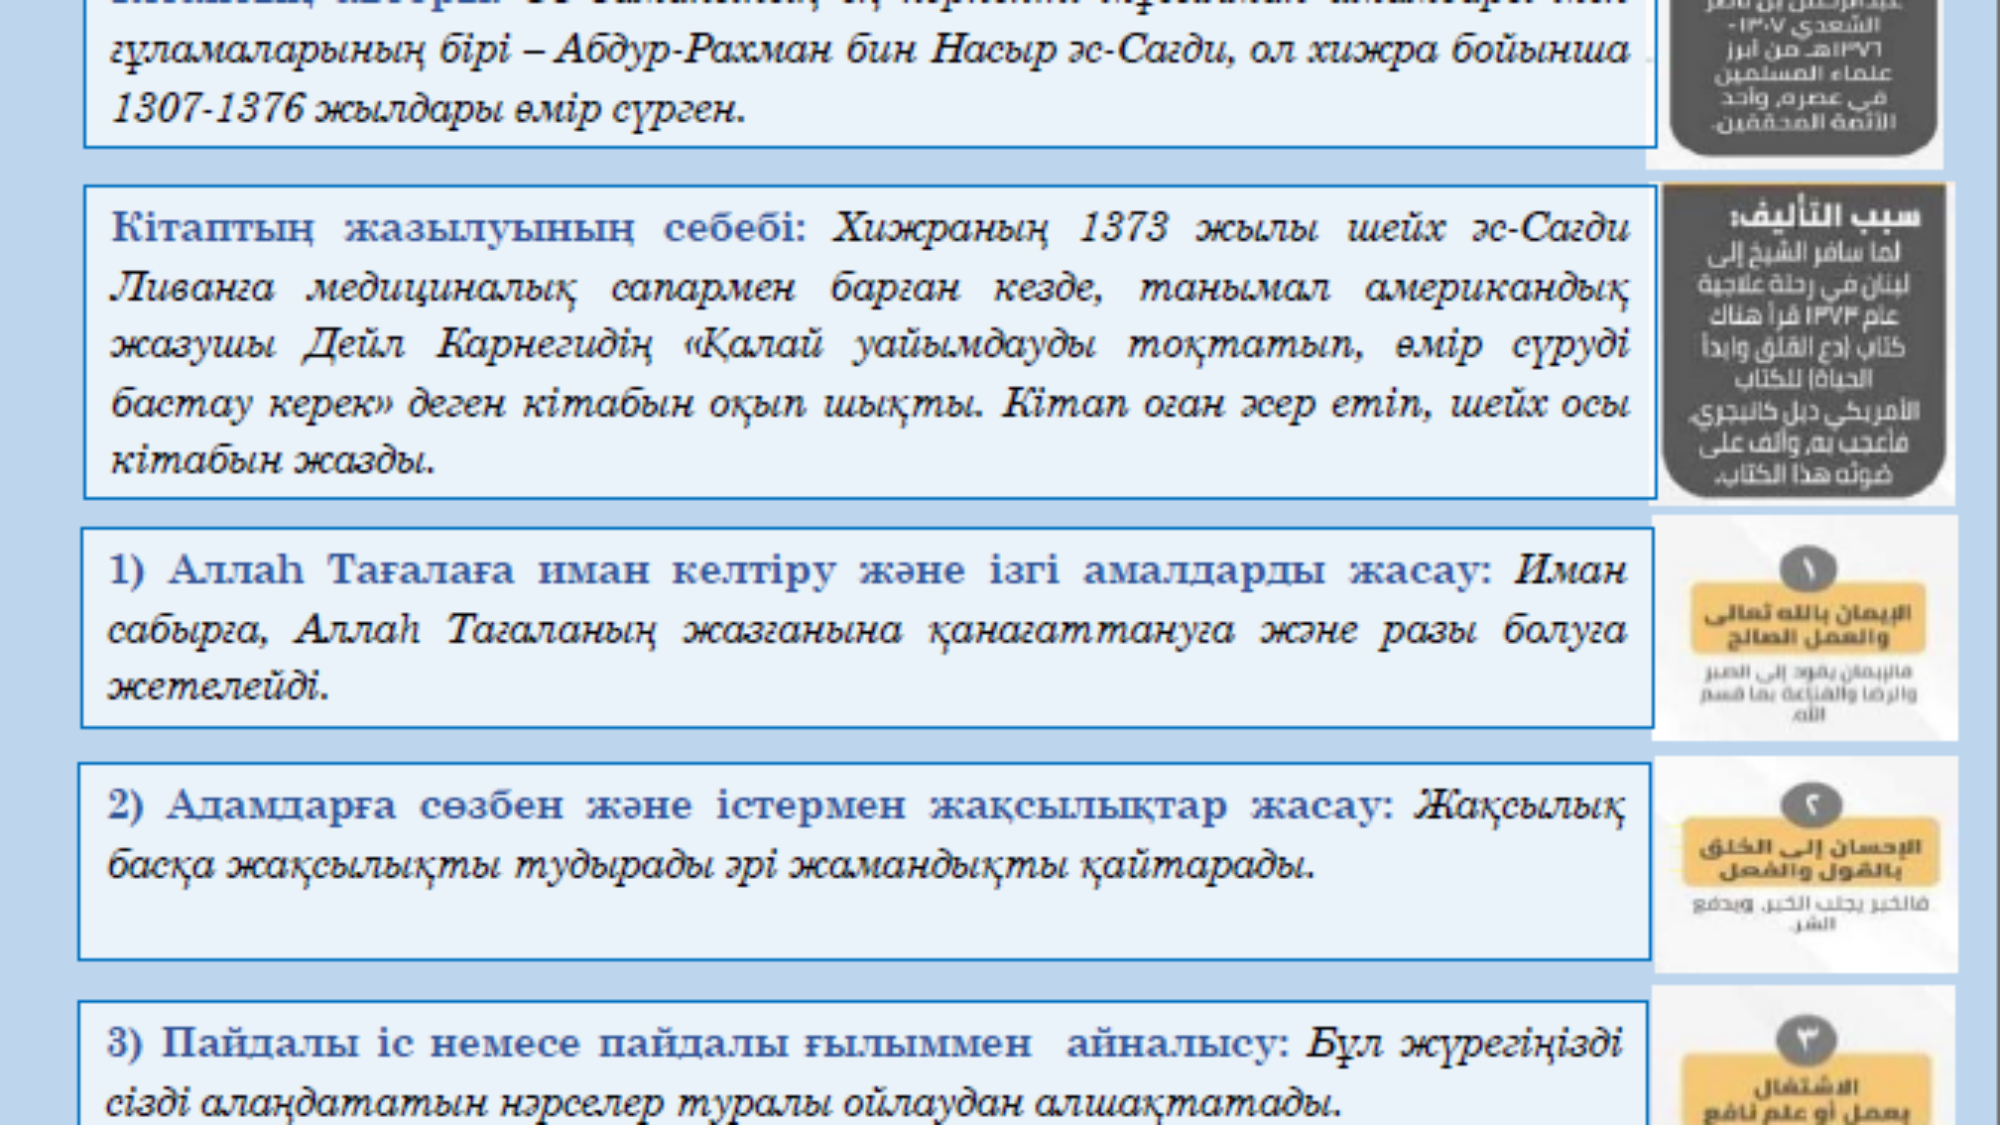The image size is (2000, 1125).
Task: Click the gray number 1 circle icon
Action: (1807, 569)
